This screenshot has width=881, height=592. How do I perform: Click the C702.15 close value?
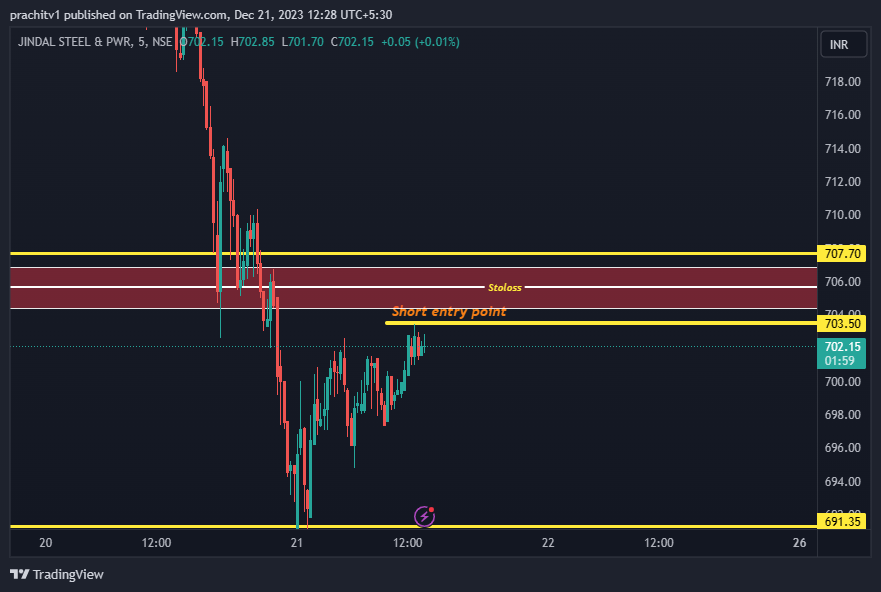352,42
